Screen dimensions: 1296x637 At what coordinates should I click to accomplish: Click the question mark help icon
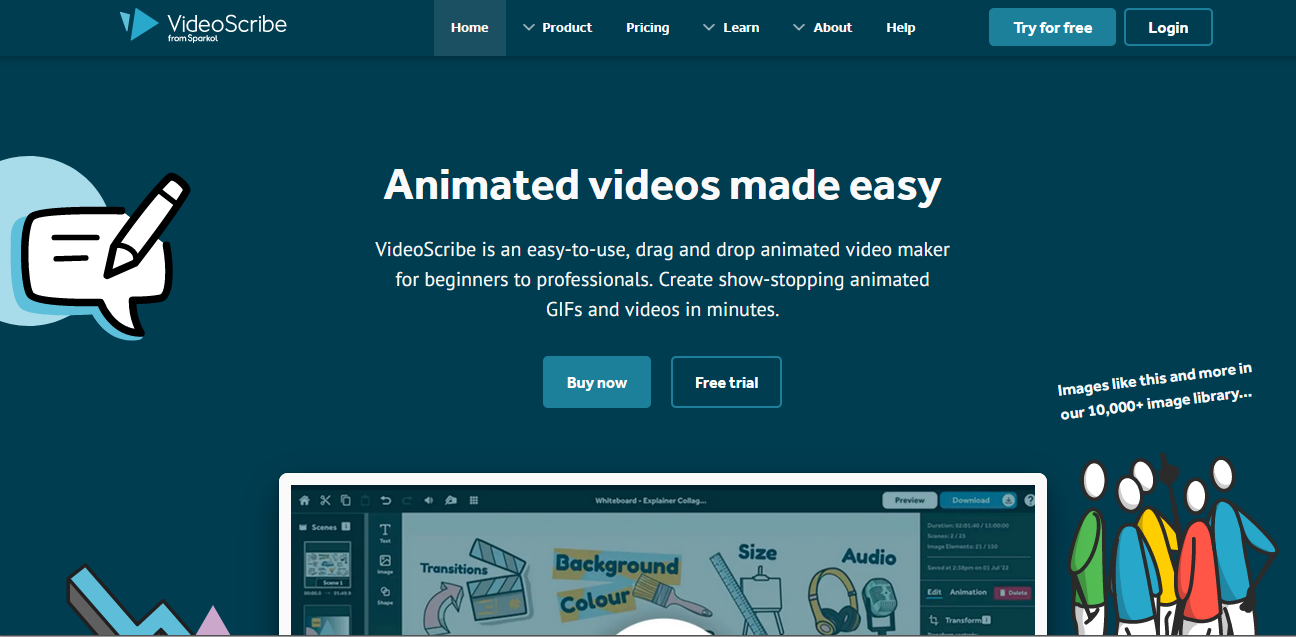(x=1030, y=500)
